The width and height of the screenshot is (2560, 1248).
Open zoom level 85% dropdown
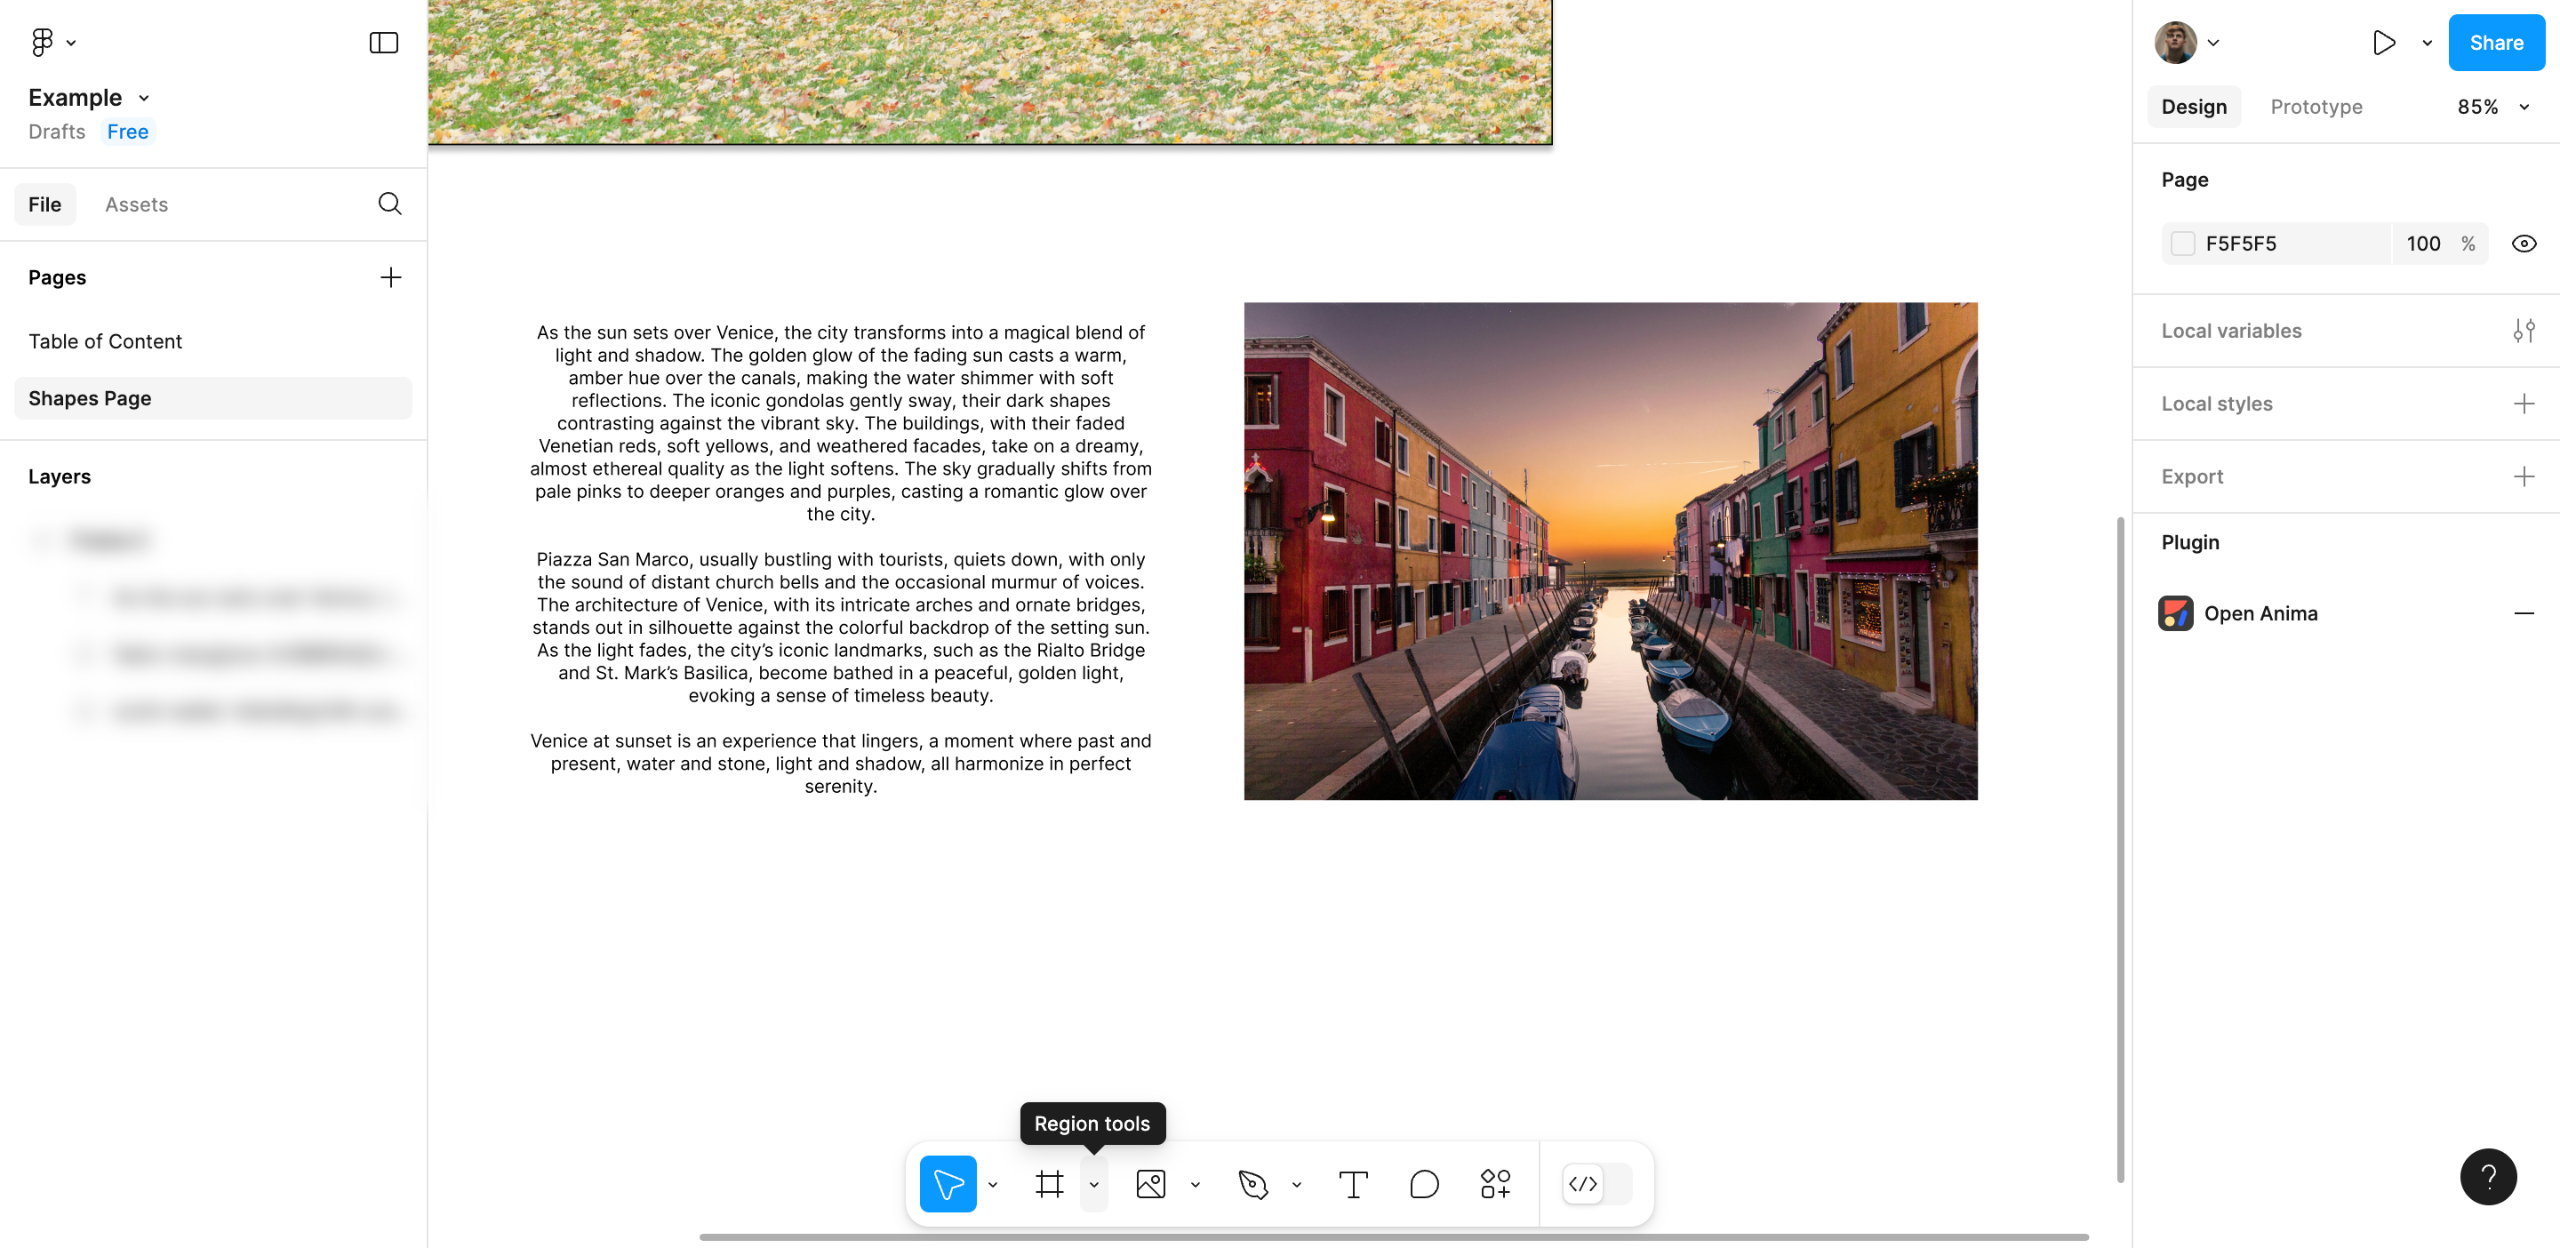tap(2493, 107)
